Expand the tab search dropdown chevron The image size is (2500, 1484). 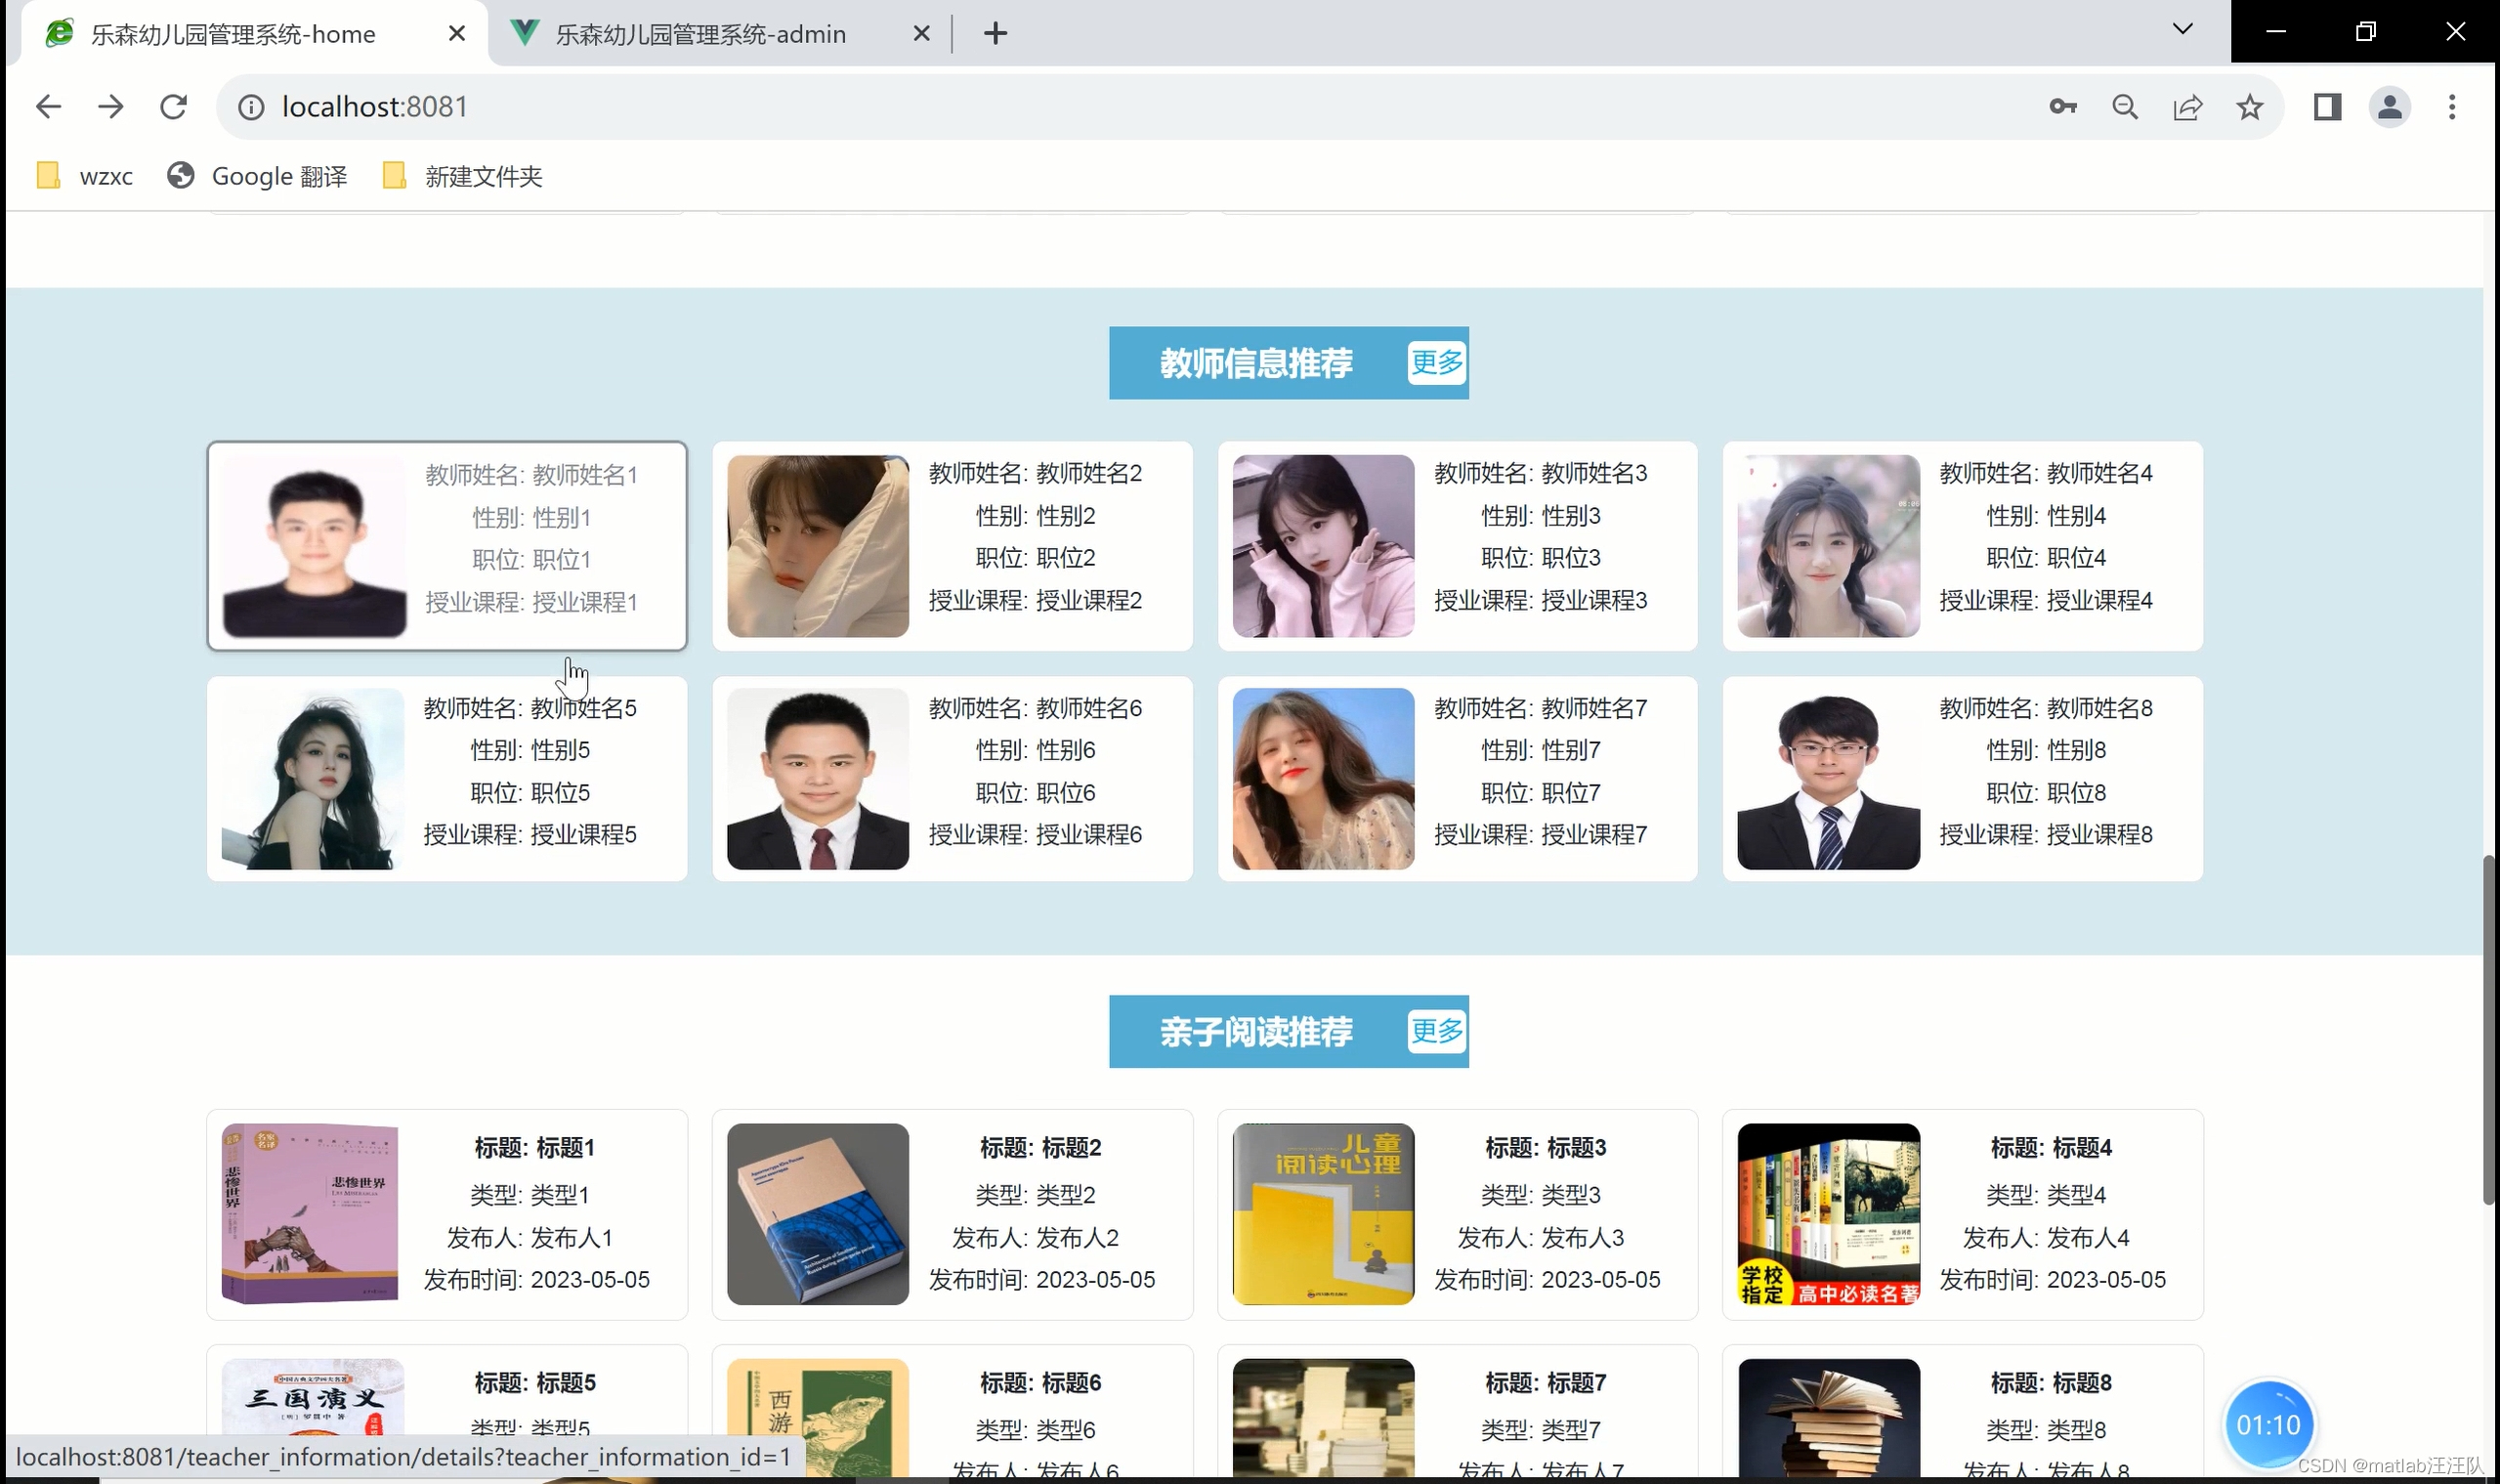2182,30
